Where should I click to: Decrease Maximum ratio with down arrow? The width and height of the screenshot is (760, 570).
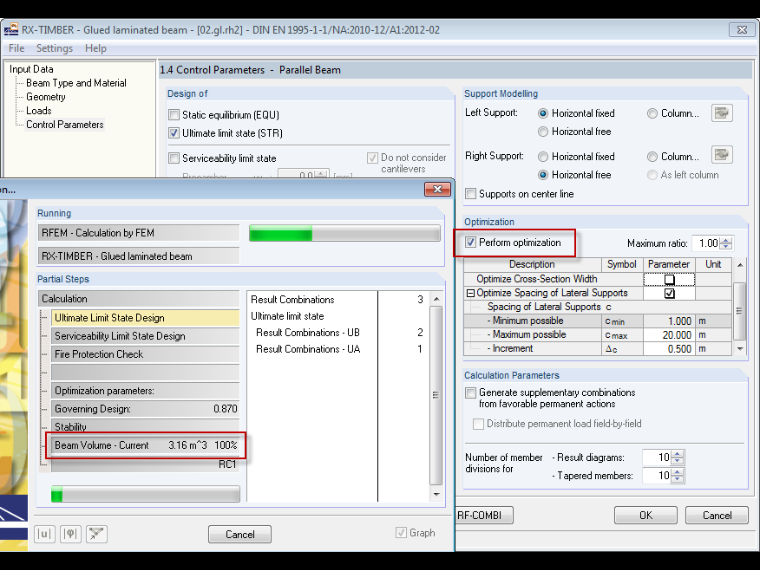(x=726, y=246)
